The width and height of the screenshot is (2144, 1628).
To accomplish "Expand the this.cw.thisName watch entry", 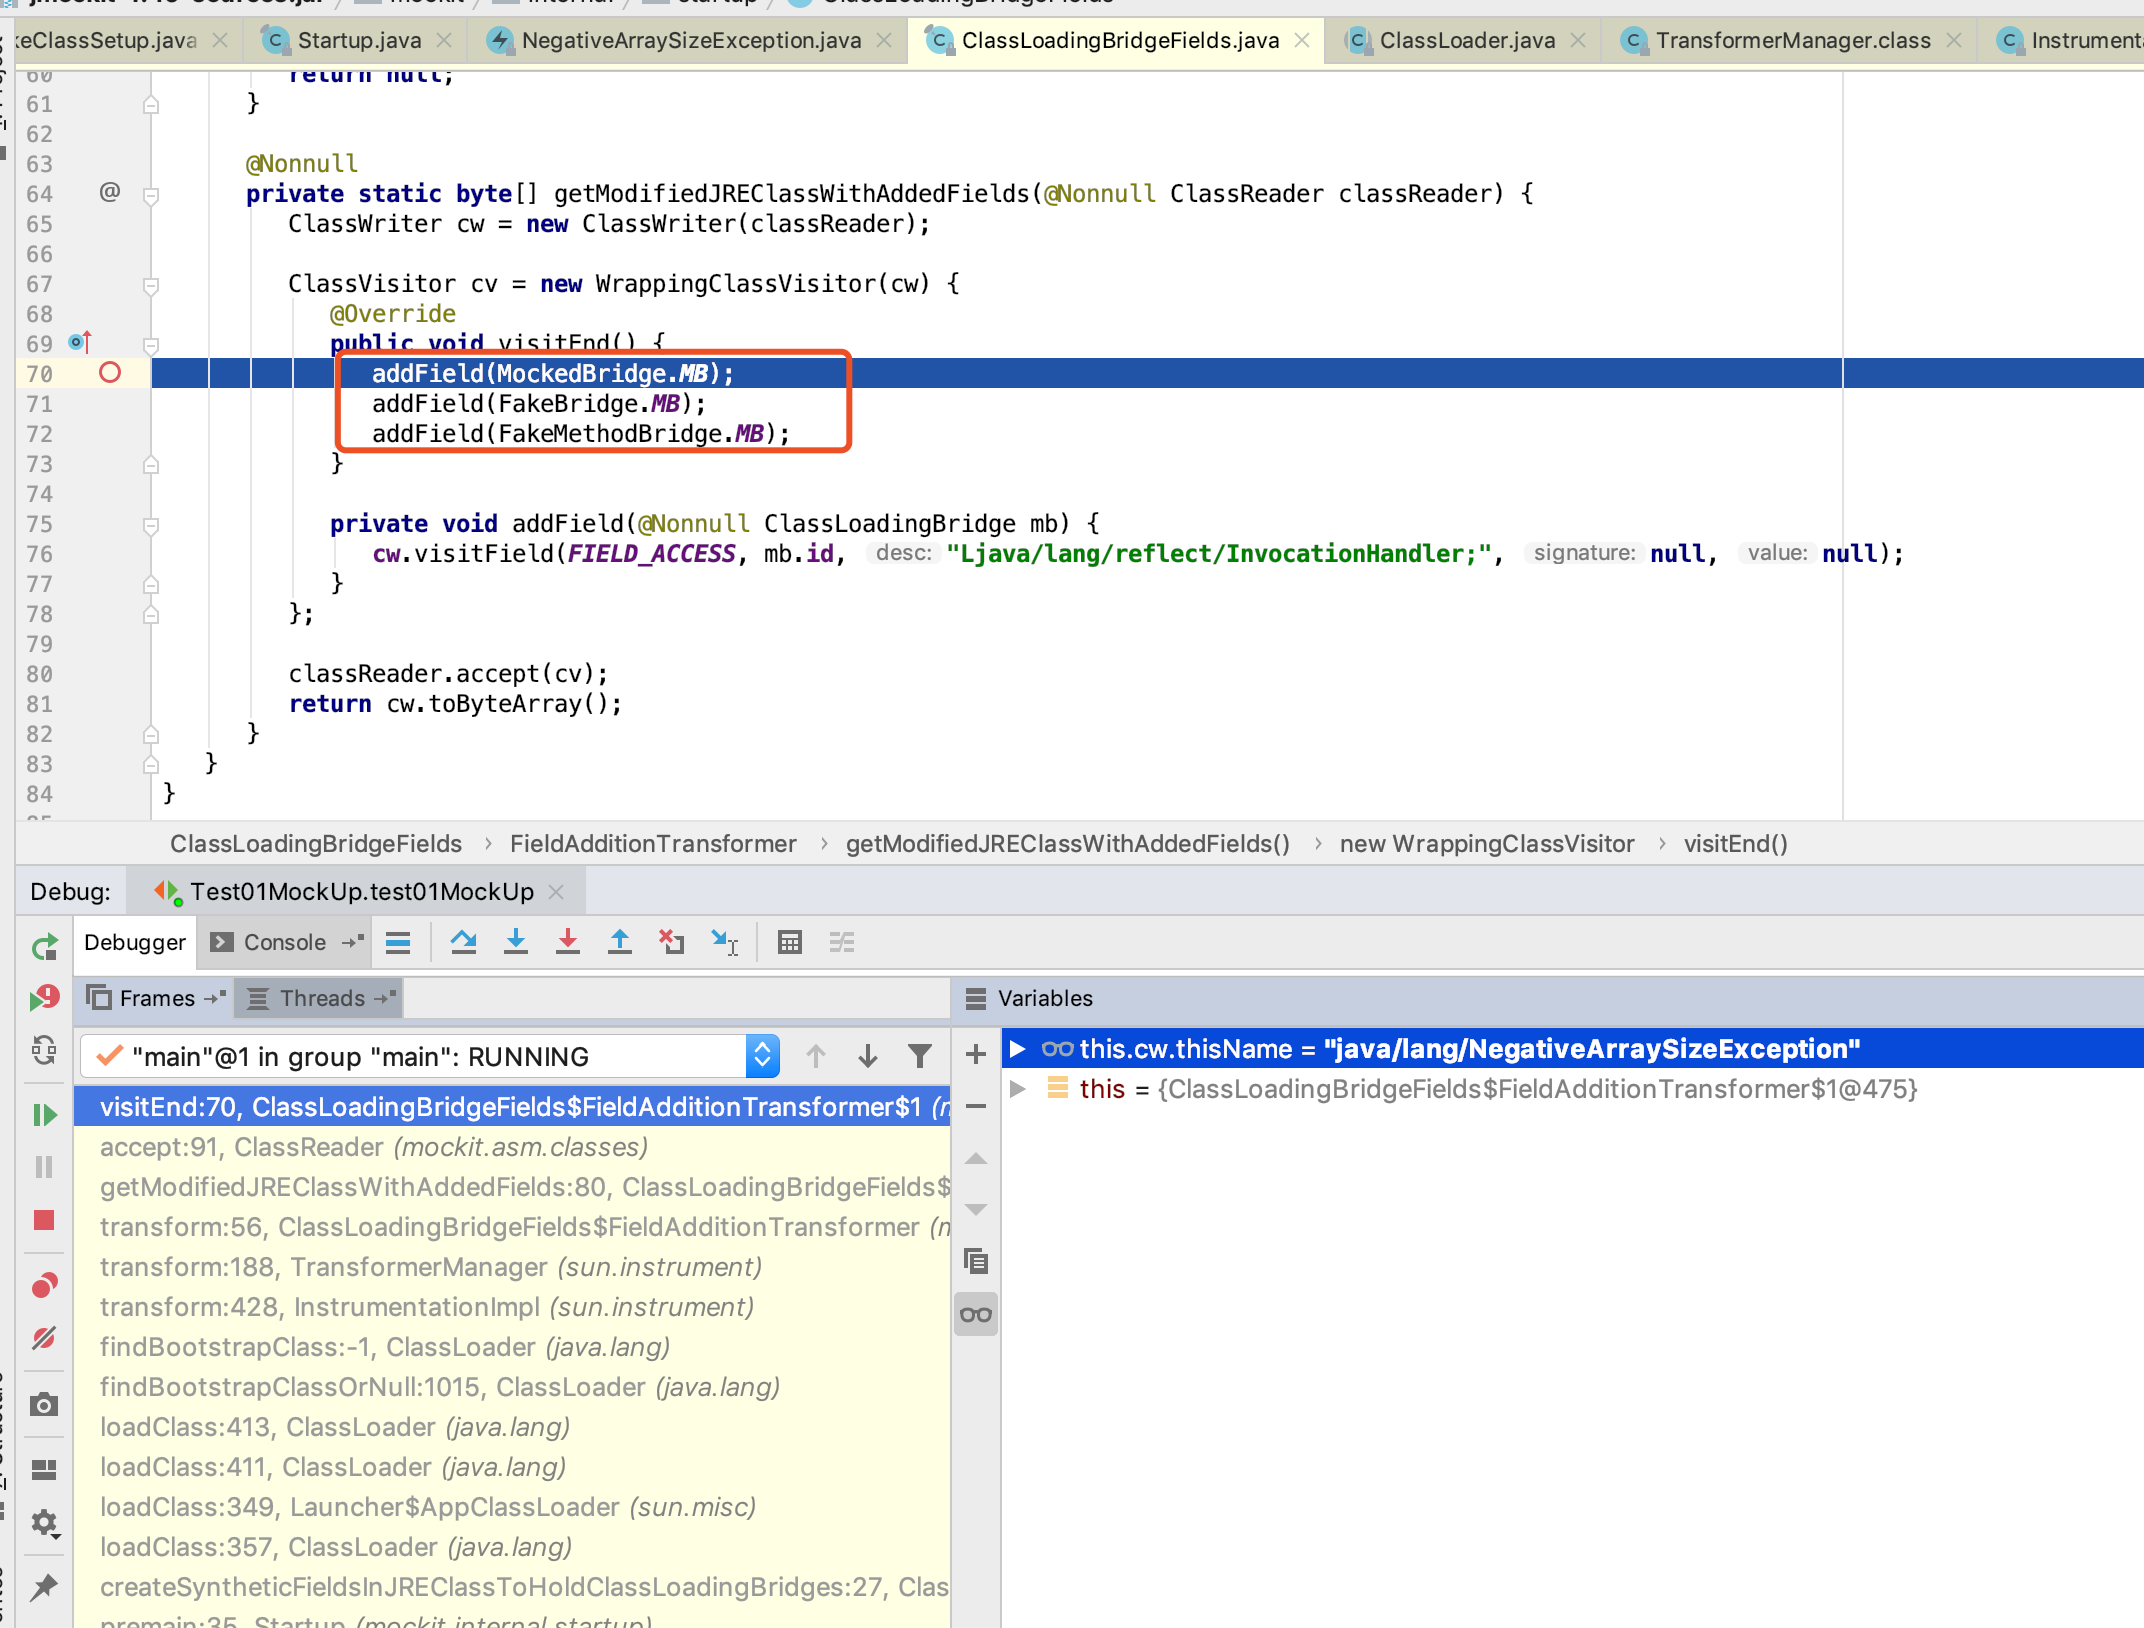I will 1018,1049.
